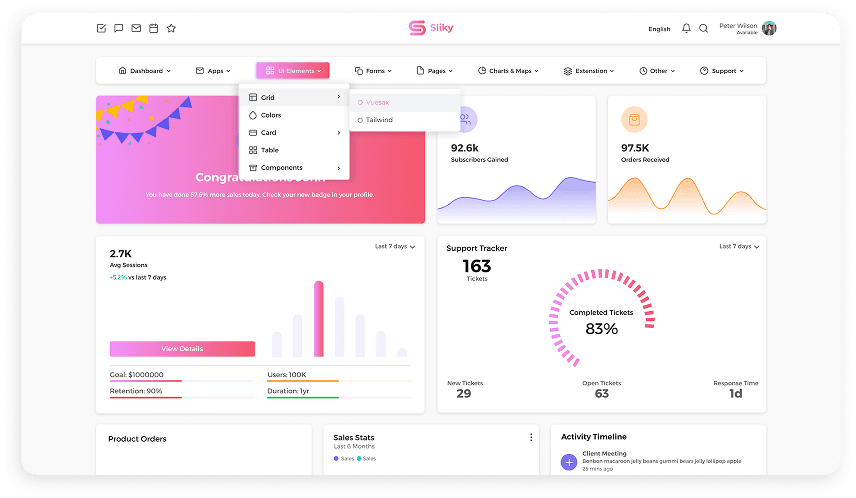Select Table in the UI Elements menu
This screenshot has width=856, height=498.
tap(269, 150)
